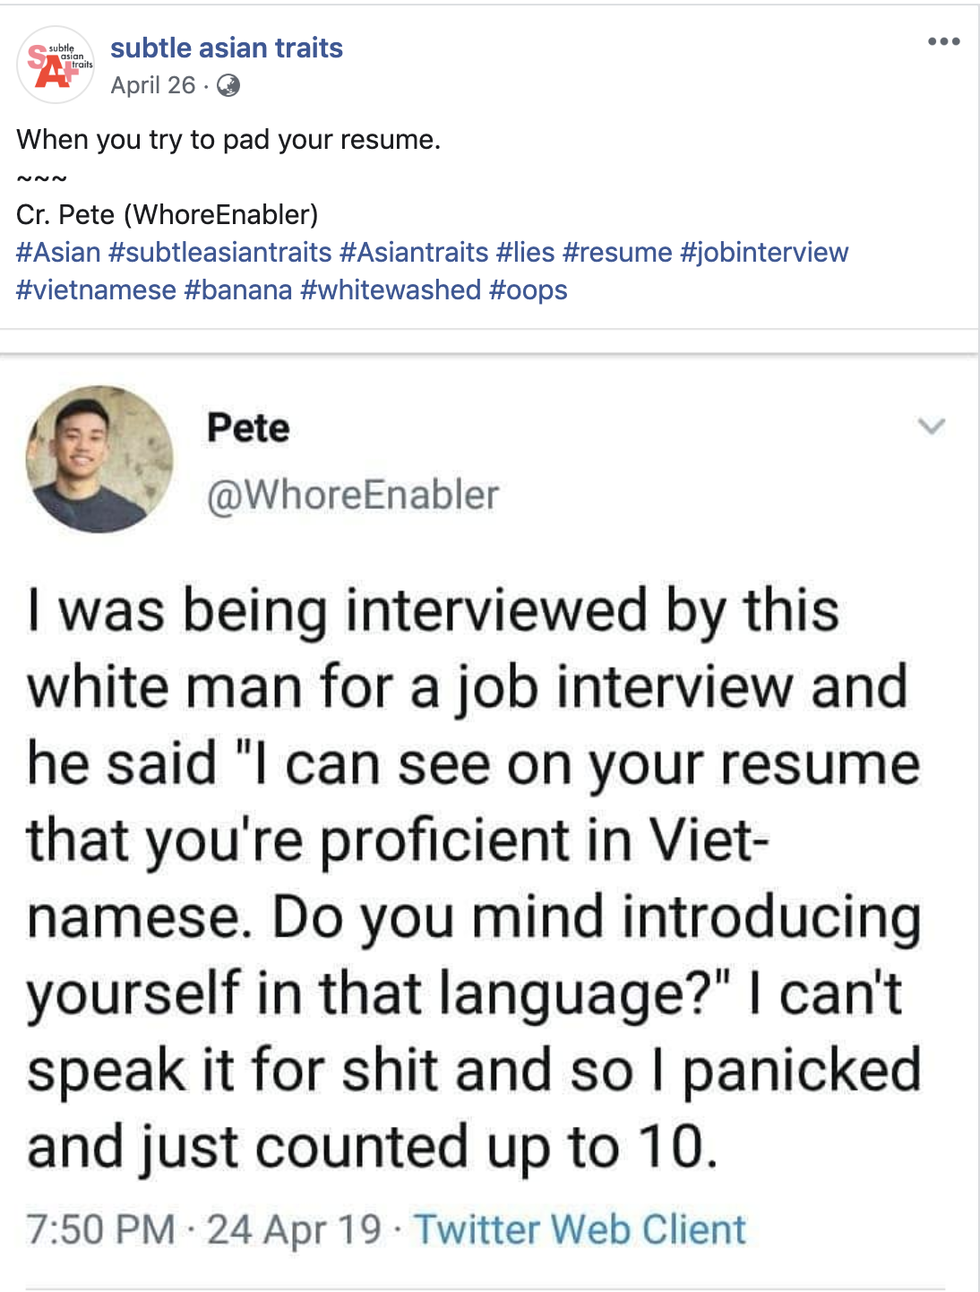Open the #Asian hashtag

pyautogui.click(x=58, y=252)
